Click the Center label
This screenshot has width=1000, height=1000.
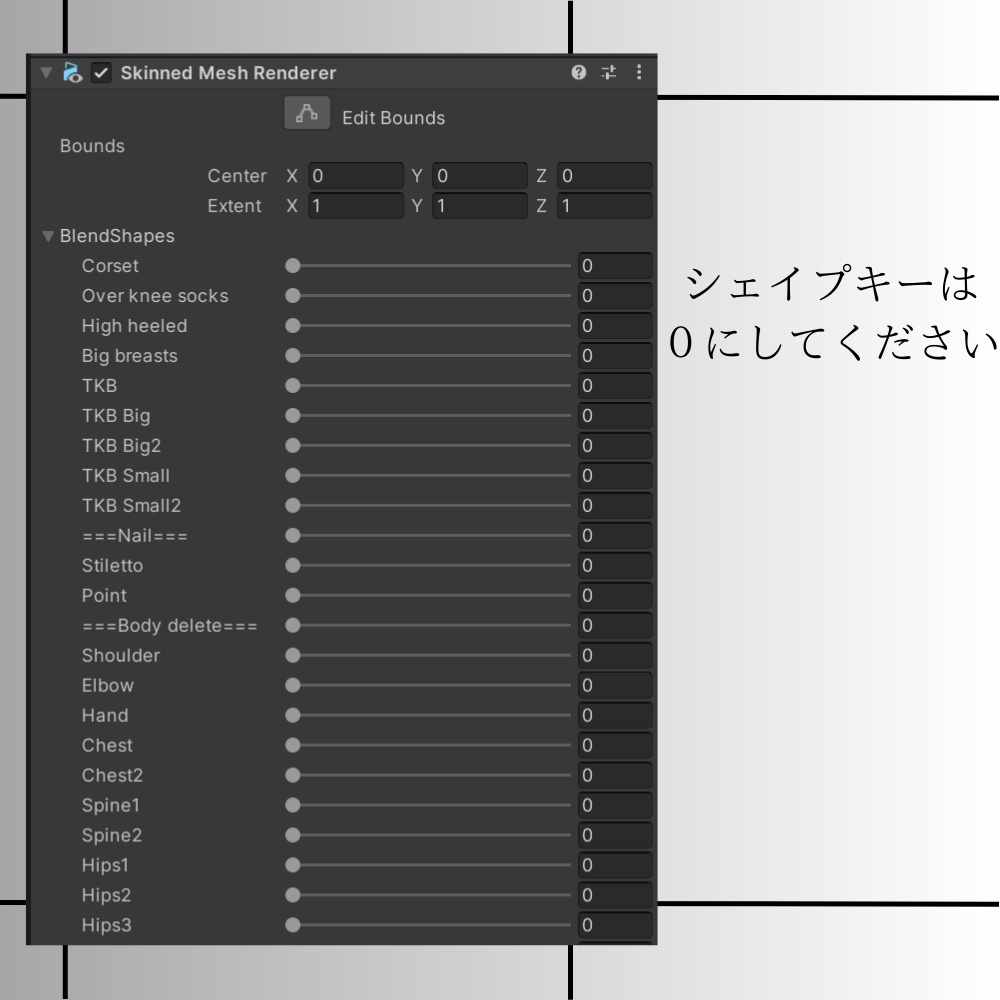pos(237,176)
